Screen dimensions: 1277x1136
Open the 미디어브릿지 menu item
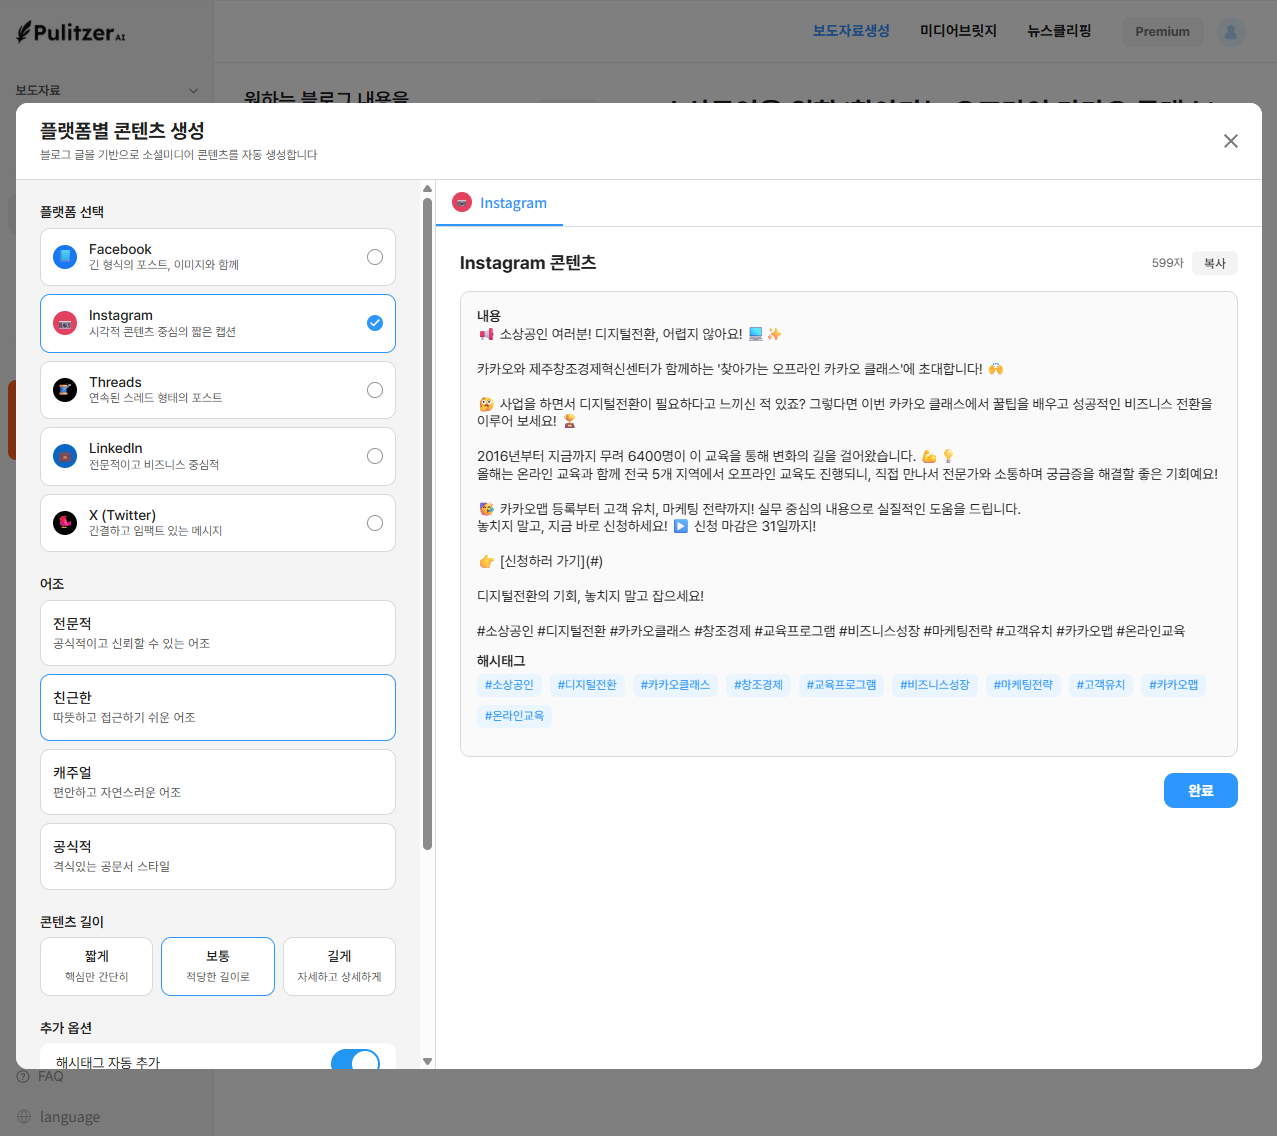click(x=958, y=31)
